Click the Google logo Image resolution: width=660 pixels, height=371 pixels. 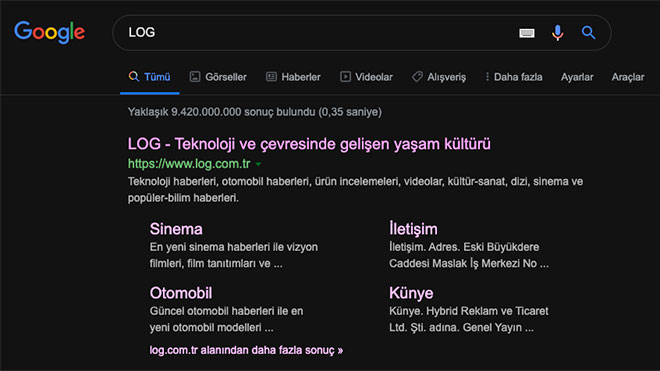coord(49,32)
